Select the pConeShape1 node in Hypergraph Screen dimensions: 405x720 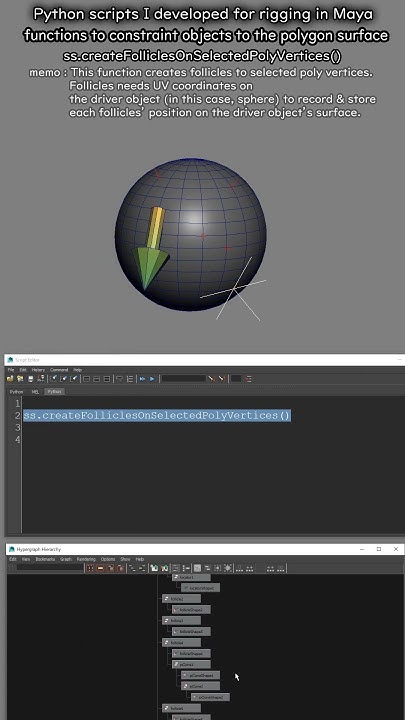(201, 675)
